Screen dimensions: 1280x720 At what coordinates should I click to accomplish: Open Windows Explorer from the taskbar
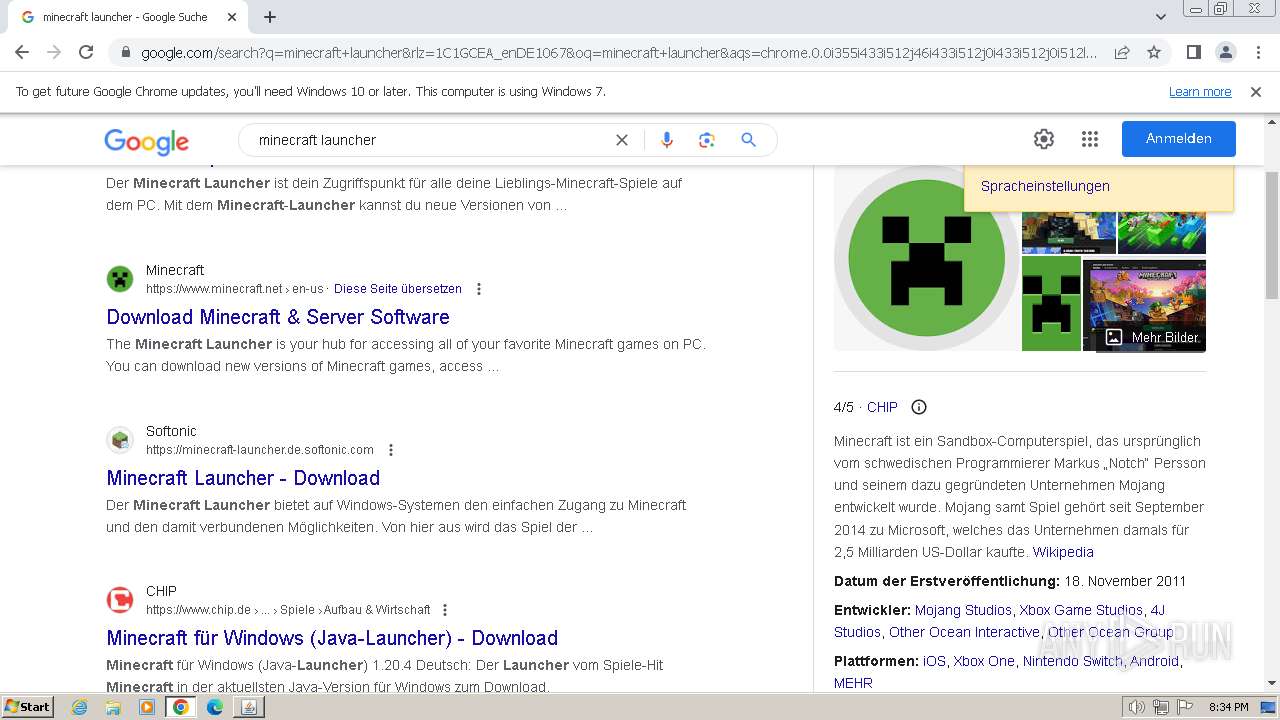(113, 707)
